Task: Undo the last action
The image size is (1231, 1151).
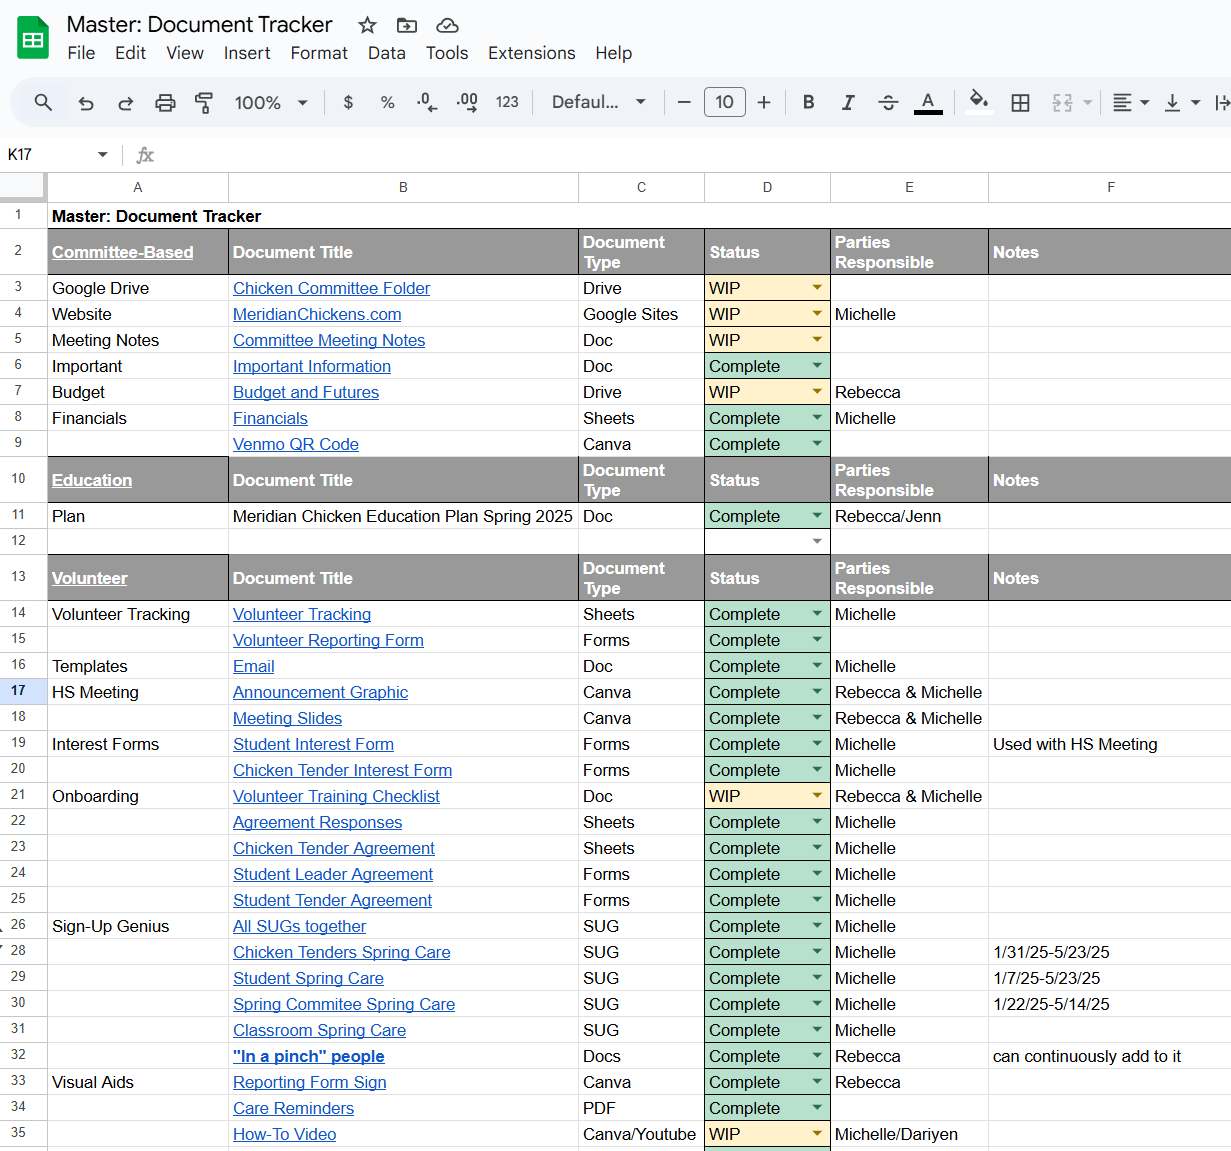Action: 86,102
